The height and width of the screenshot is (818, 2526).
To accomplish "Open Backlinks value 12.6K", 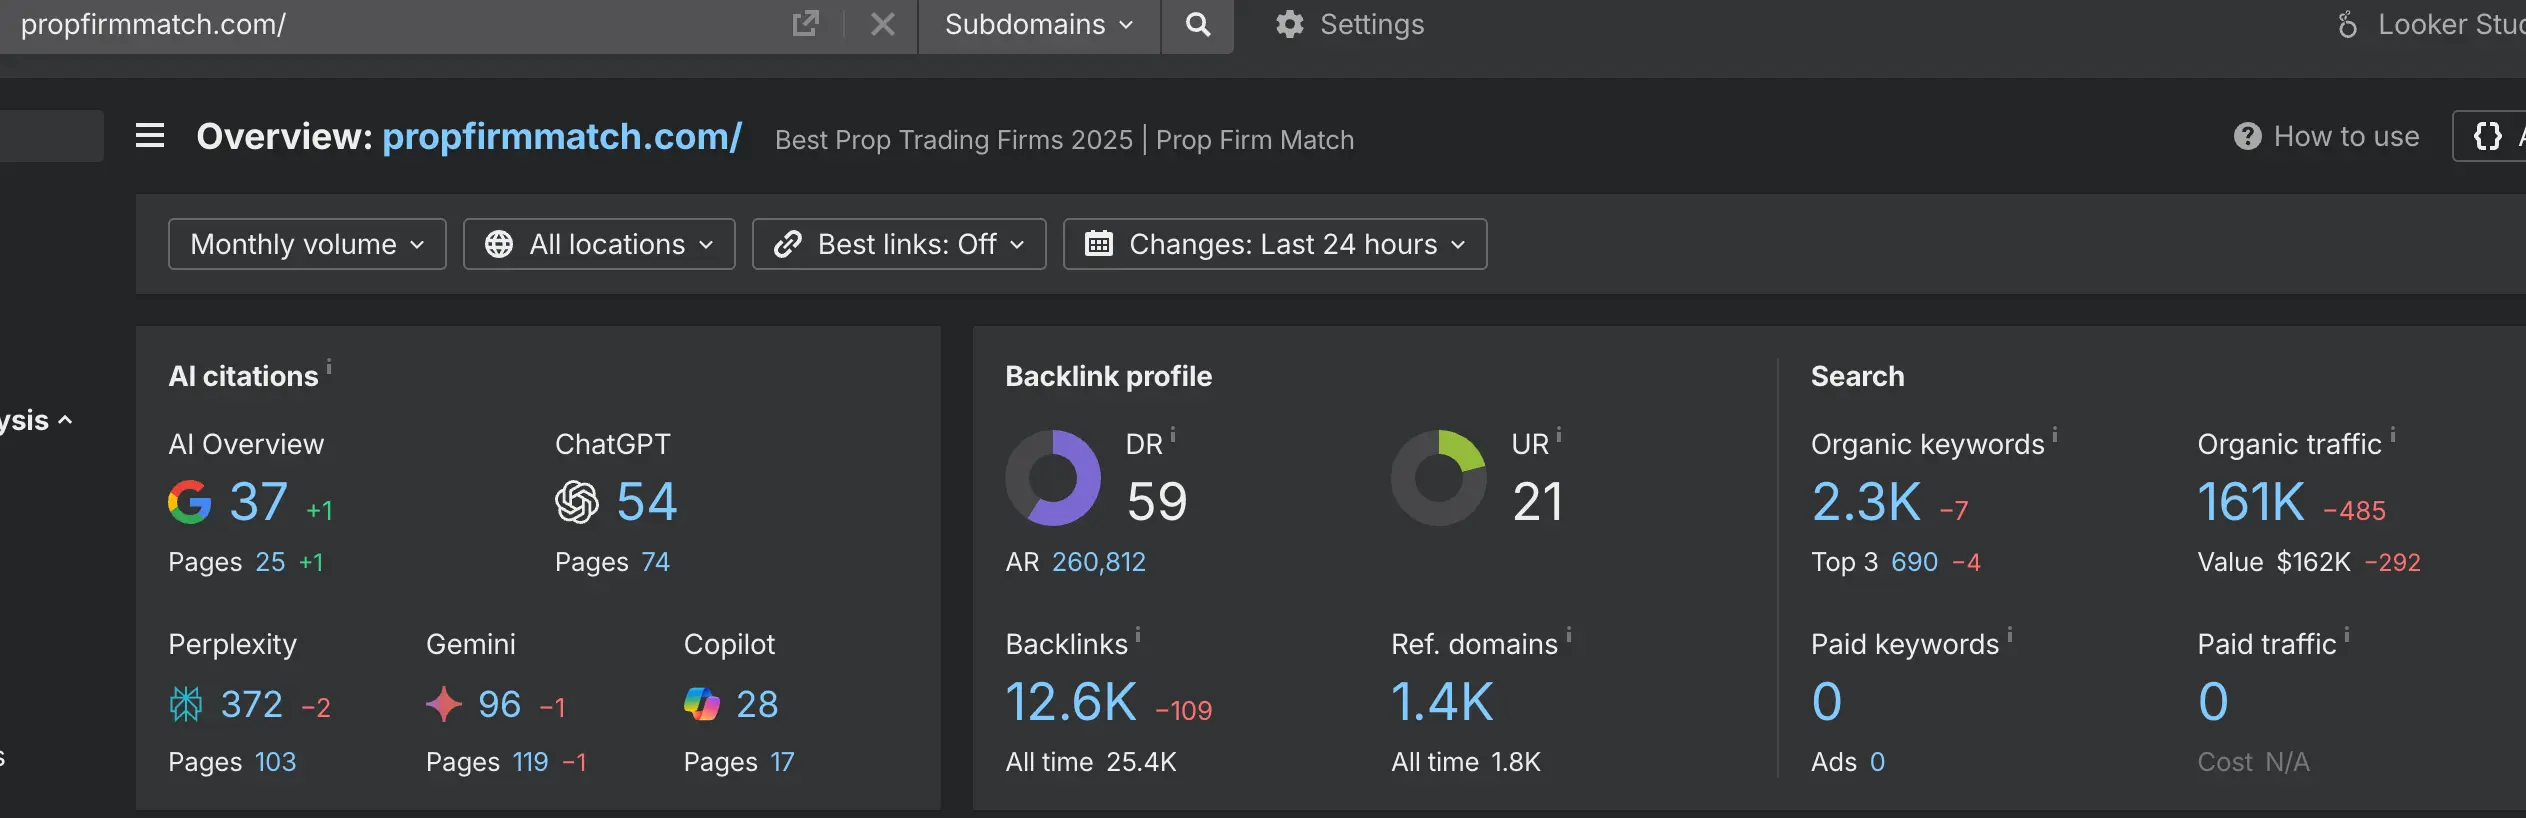I will tap(1071, 702).
